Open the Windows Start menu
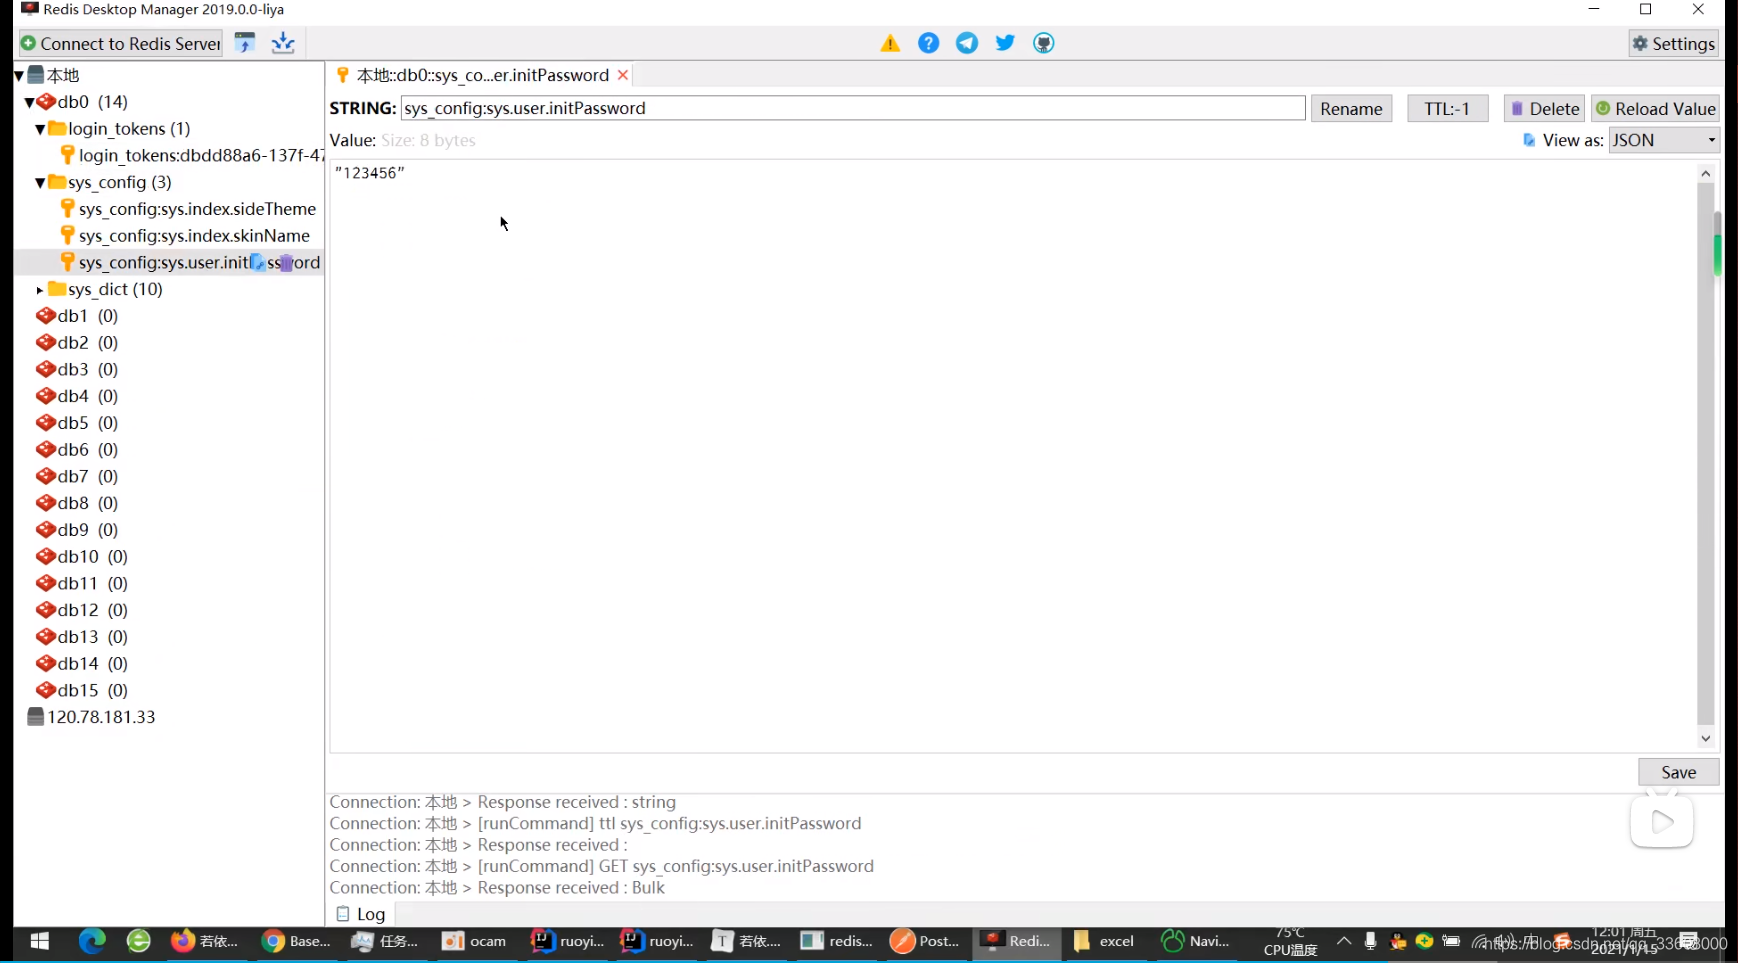The height and width of the screenshot is (963, 1738). [x=40, y=941]
